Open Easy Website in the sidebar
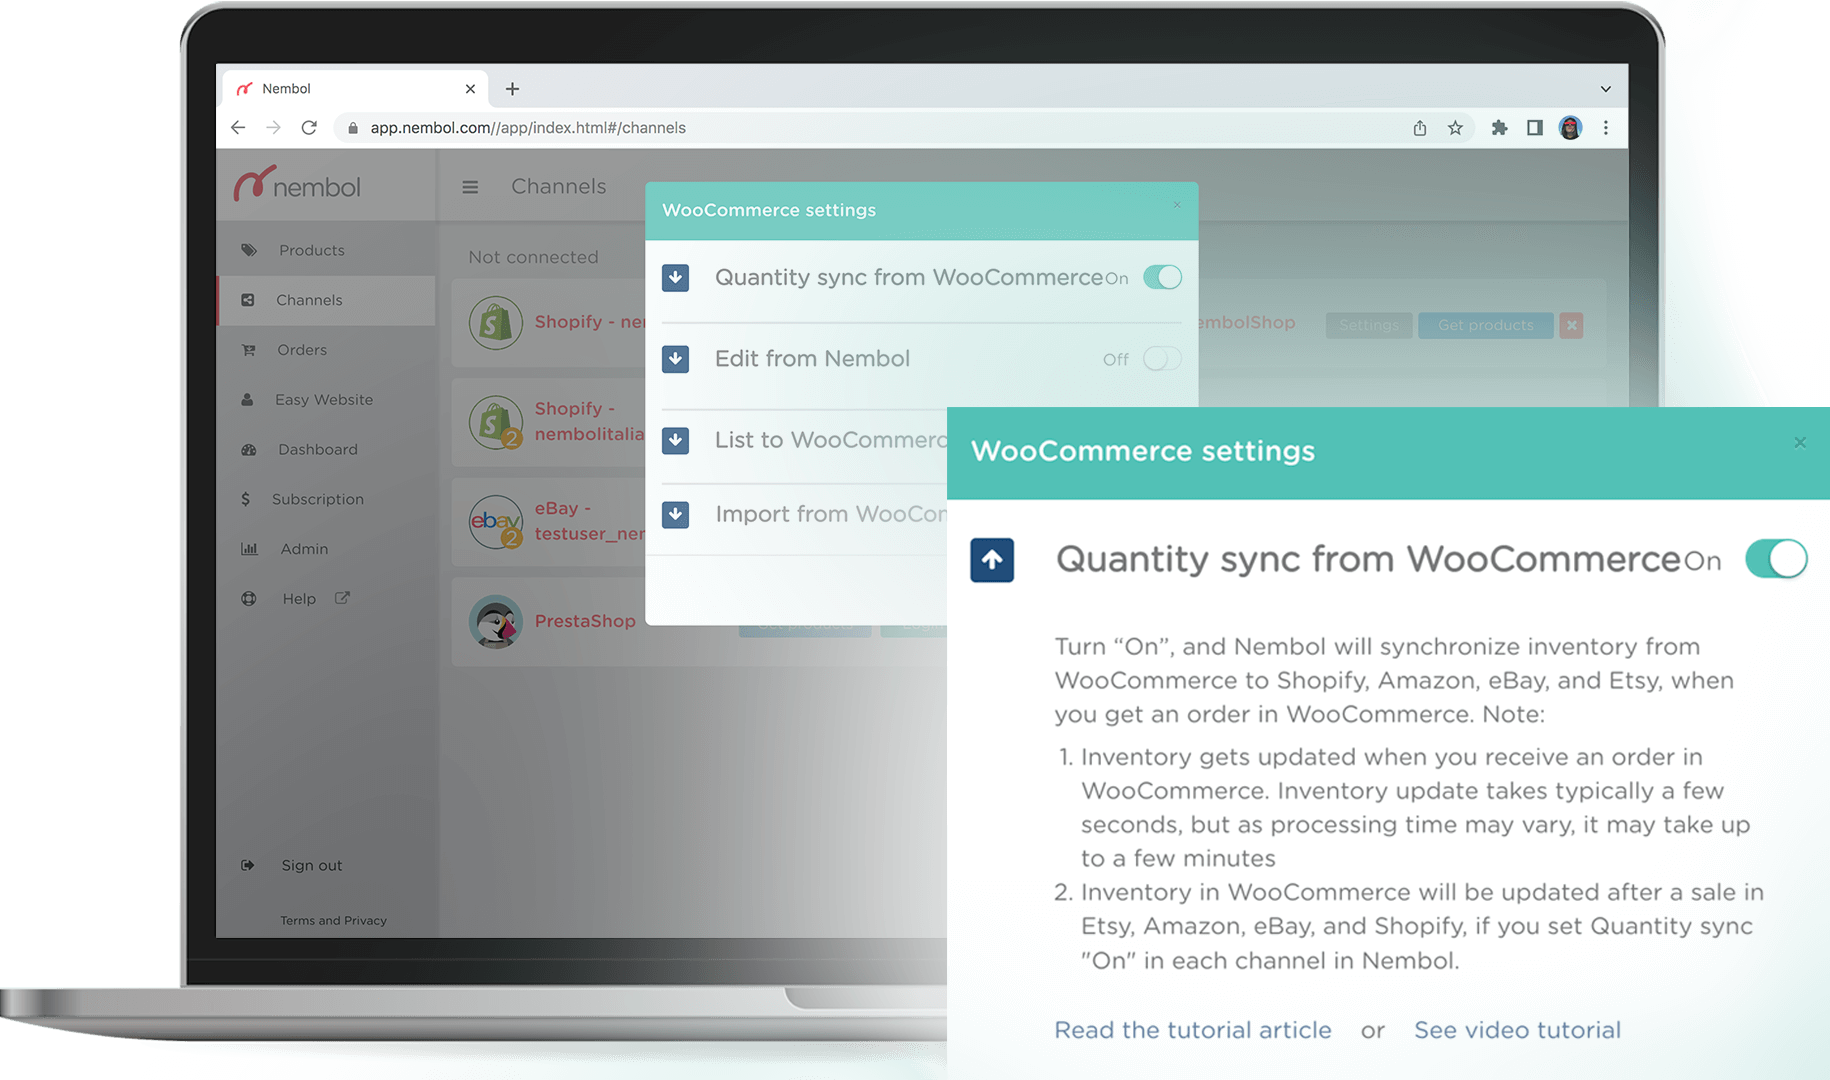 324,400
